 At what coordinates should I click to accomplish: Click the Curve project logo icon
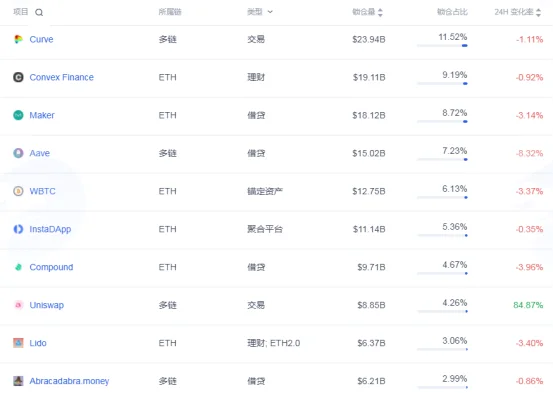(18, 39)
